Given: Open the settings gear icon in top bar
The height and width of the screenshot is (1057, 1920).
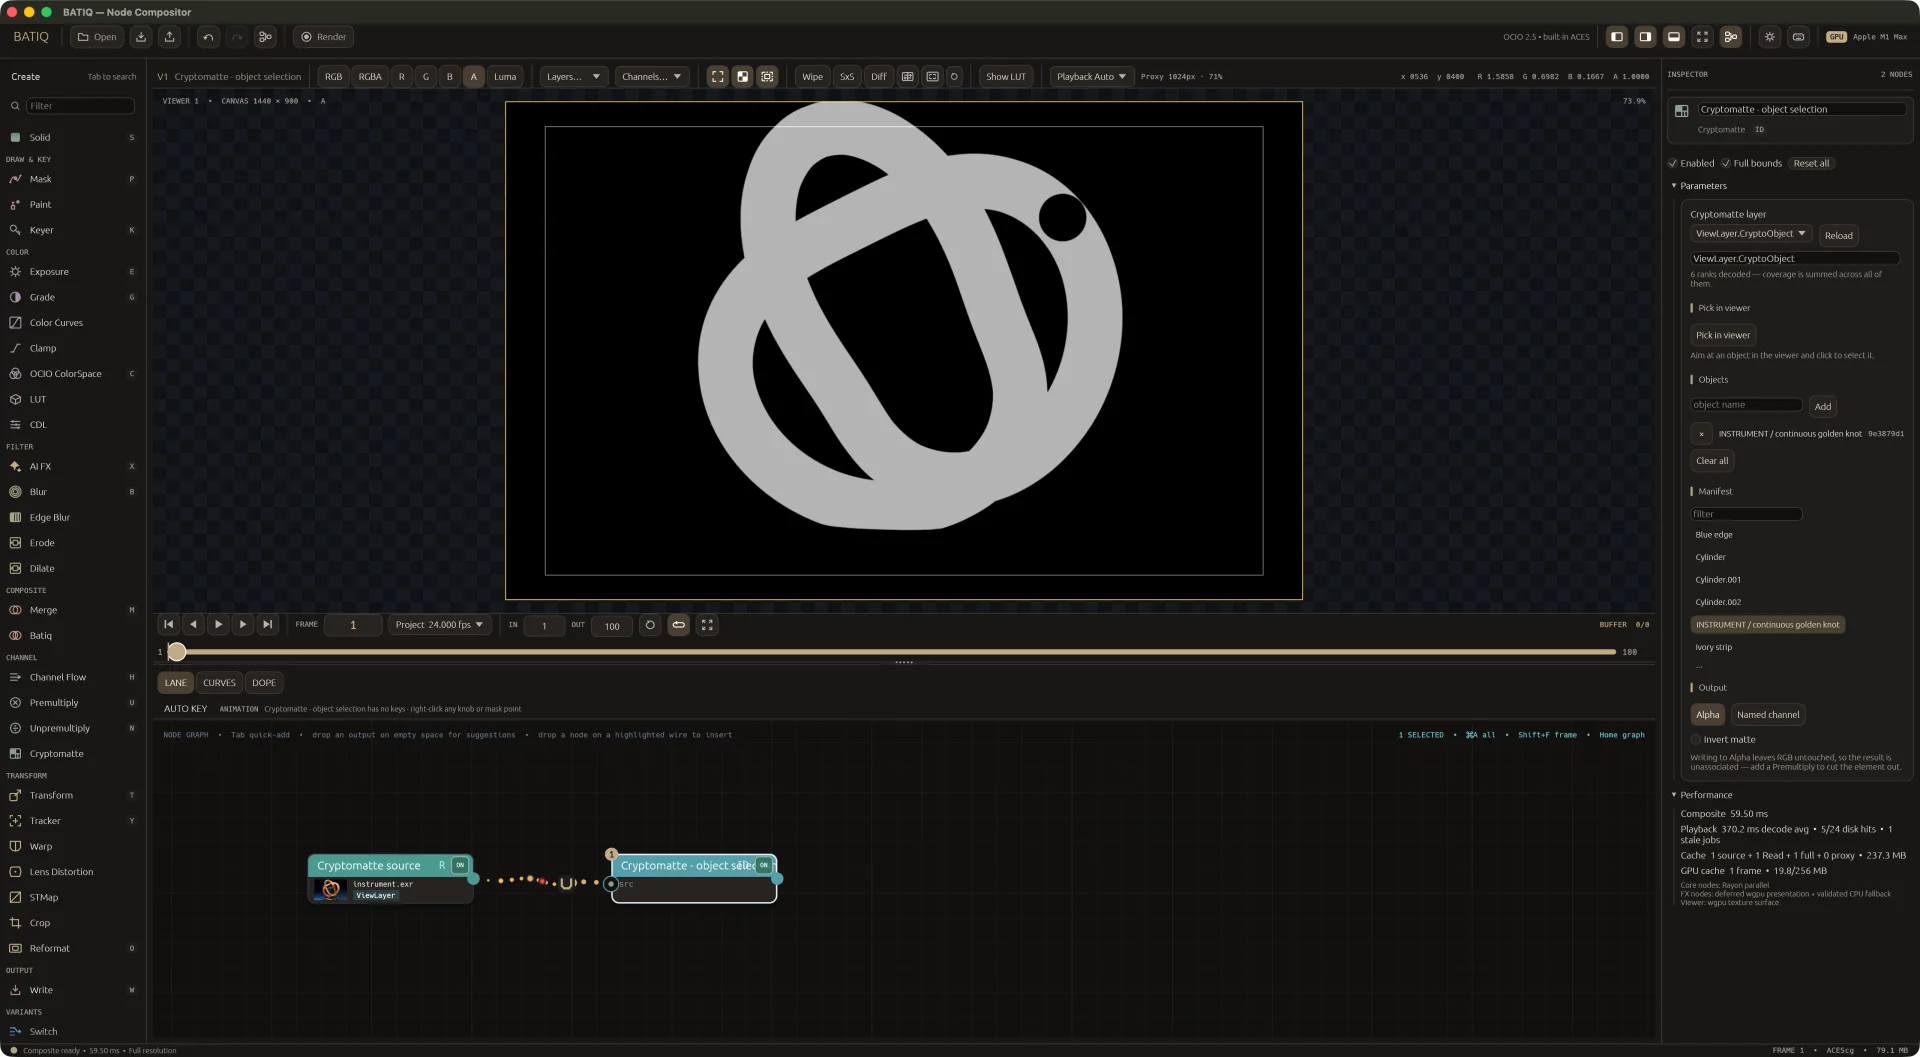Looking at the screenshot, I should [x=1770, y=37].
